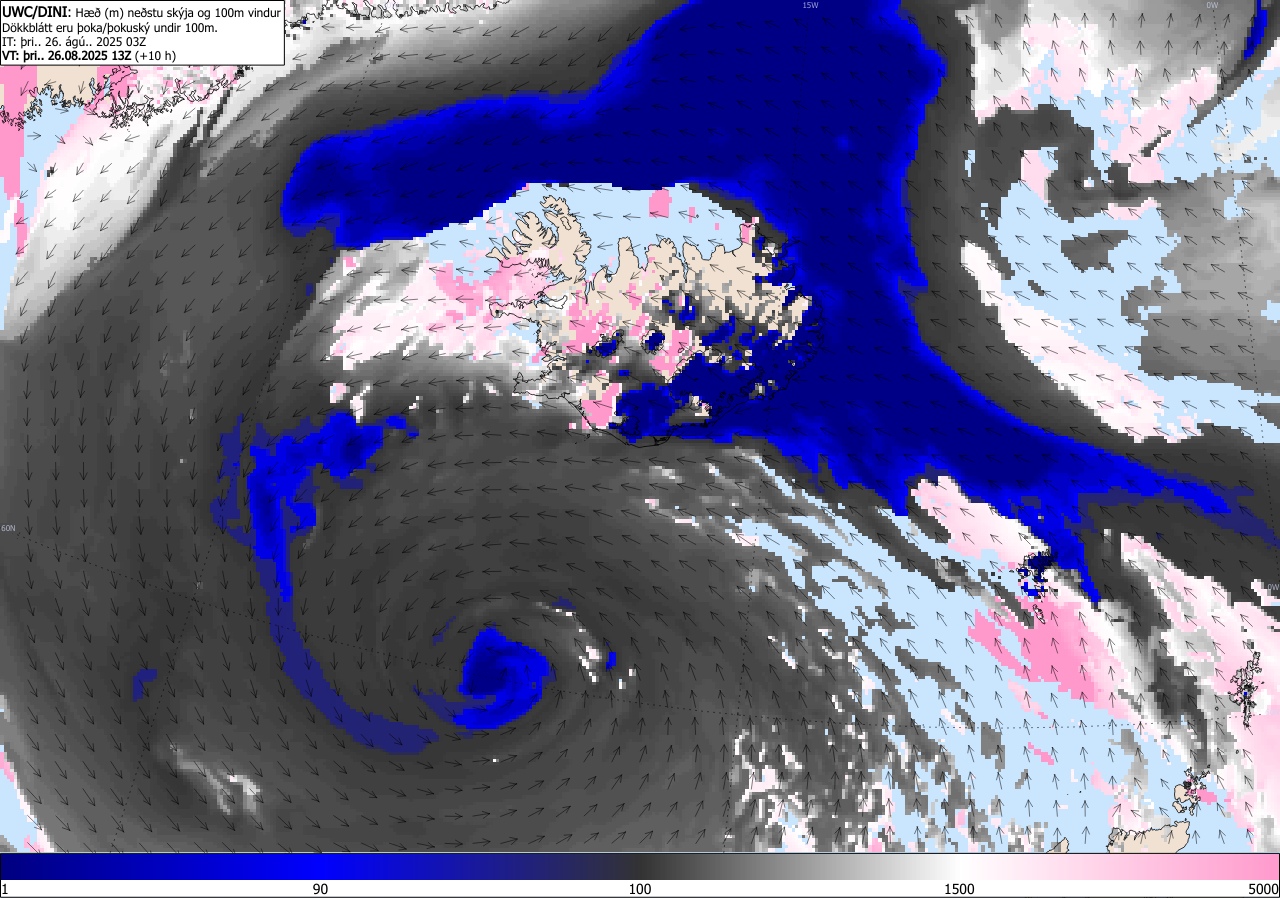Click the "15W" longitude label
Viewport: 1280px width, 898px height.
pyautogui.click(x=810, y=5)
